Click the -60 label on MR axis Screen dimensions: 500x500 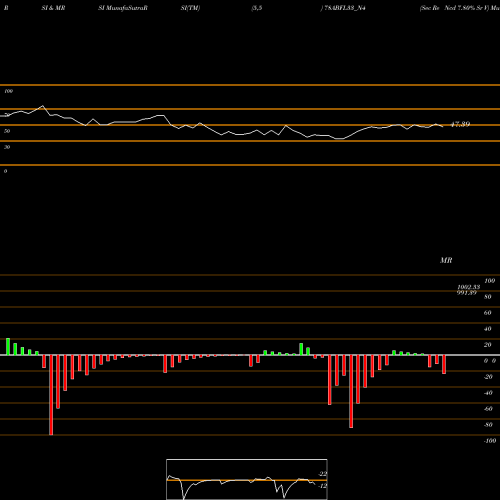[488, 409]
